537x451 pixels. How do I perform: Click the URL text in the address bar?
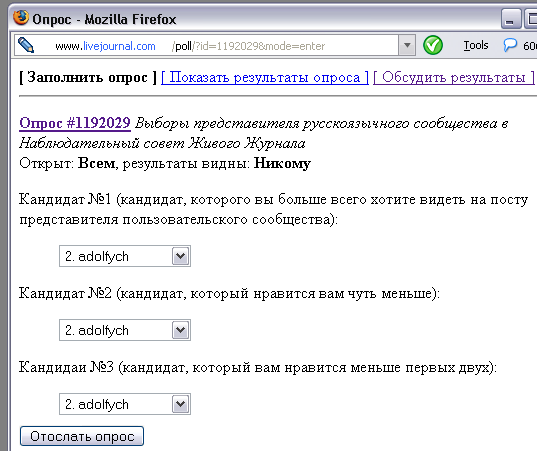tap(190, 46)
